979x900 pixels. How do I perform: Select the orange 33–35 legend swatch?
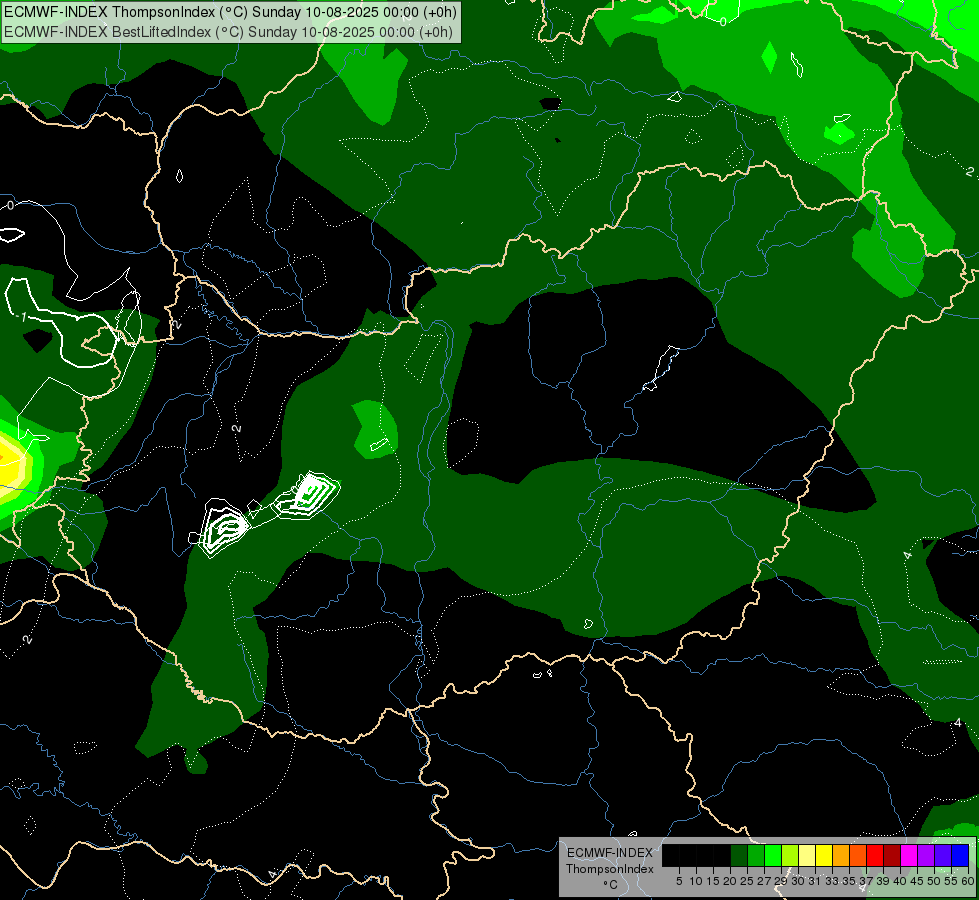click(841, 855)
